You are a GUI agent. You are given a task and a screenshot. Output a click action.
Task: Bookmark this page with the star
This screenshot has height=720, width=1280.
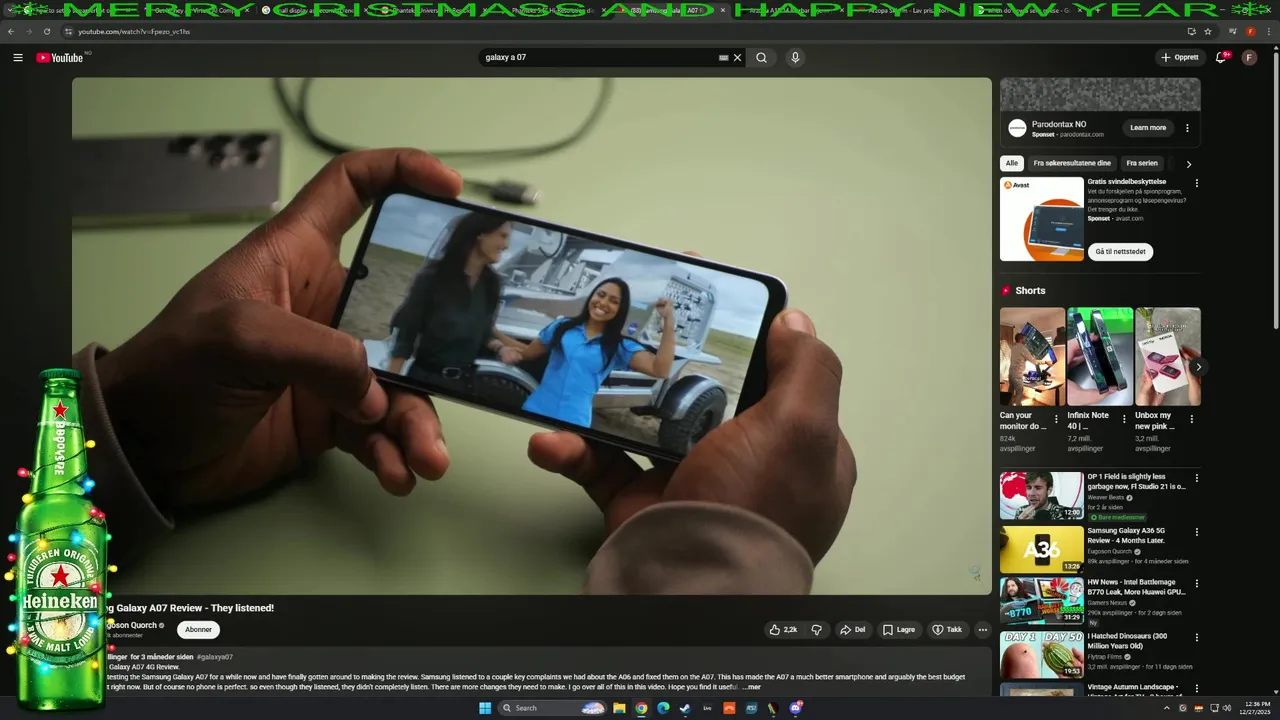click(1208, 32)
